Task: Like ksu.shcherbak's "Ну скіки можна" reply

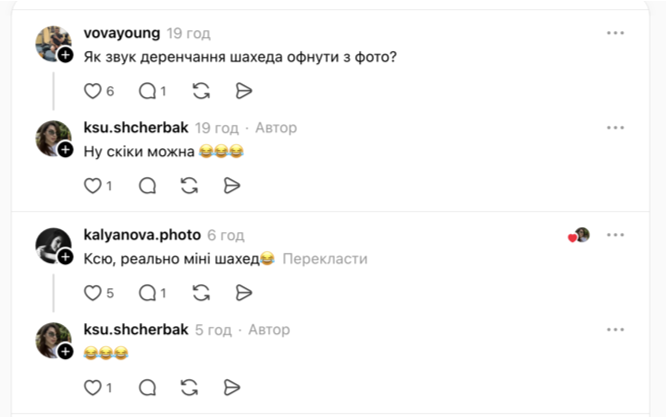Action: 93,185
